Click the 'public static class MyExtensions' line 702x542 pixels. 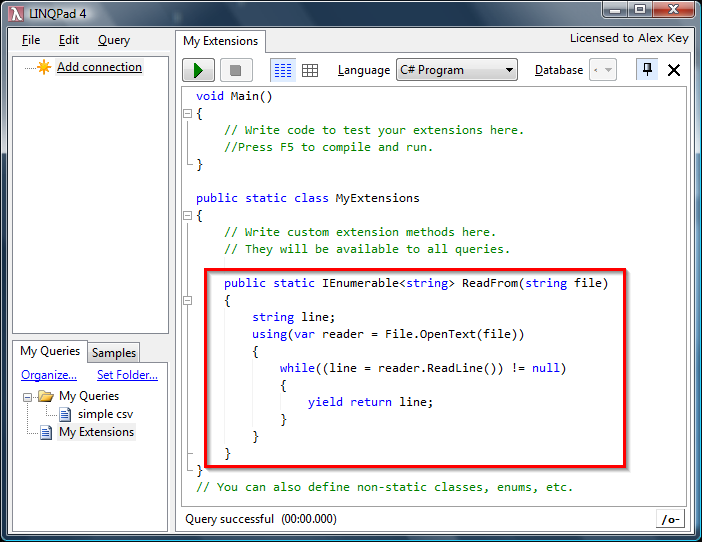point(308,198)
